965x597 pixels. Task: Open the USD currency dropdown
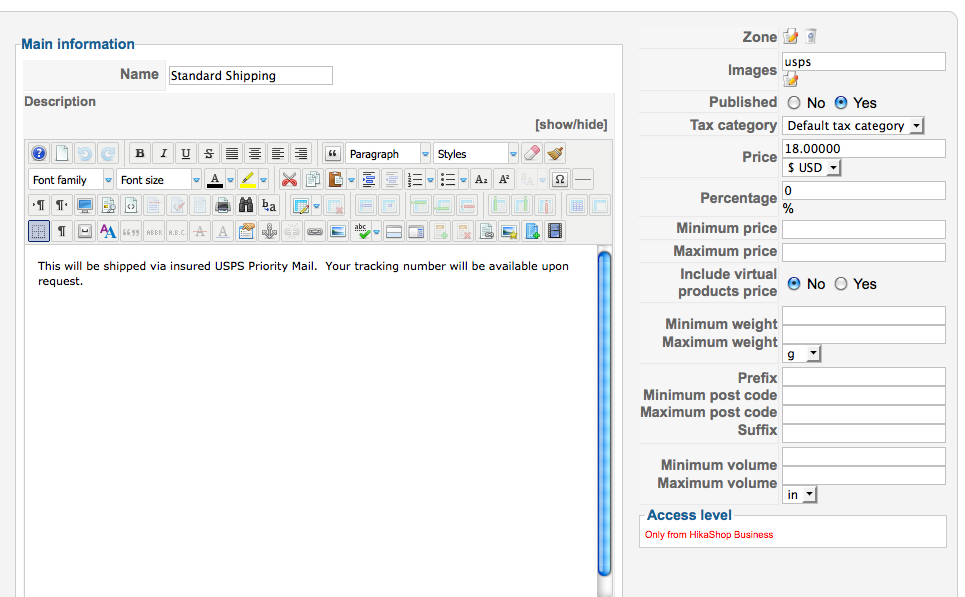812,167
